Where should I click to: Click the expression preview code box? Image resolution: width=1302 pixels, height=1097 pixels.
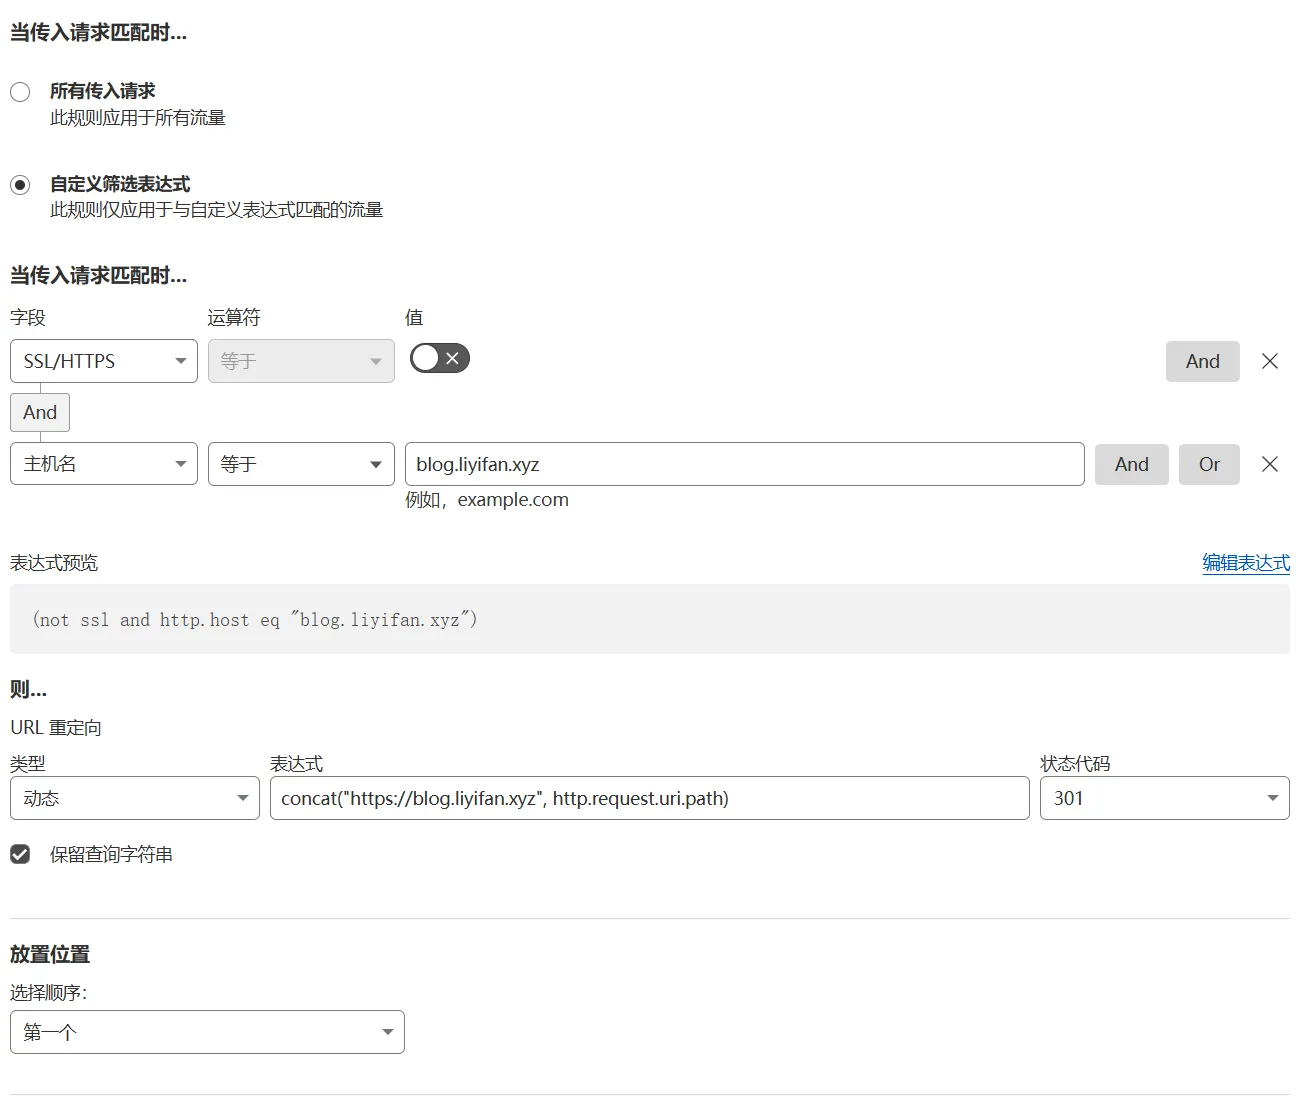[649, 619]
